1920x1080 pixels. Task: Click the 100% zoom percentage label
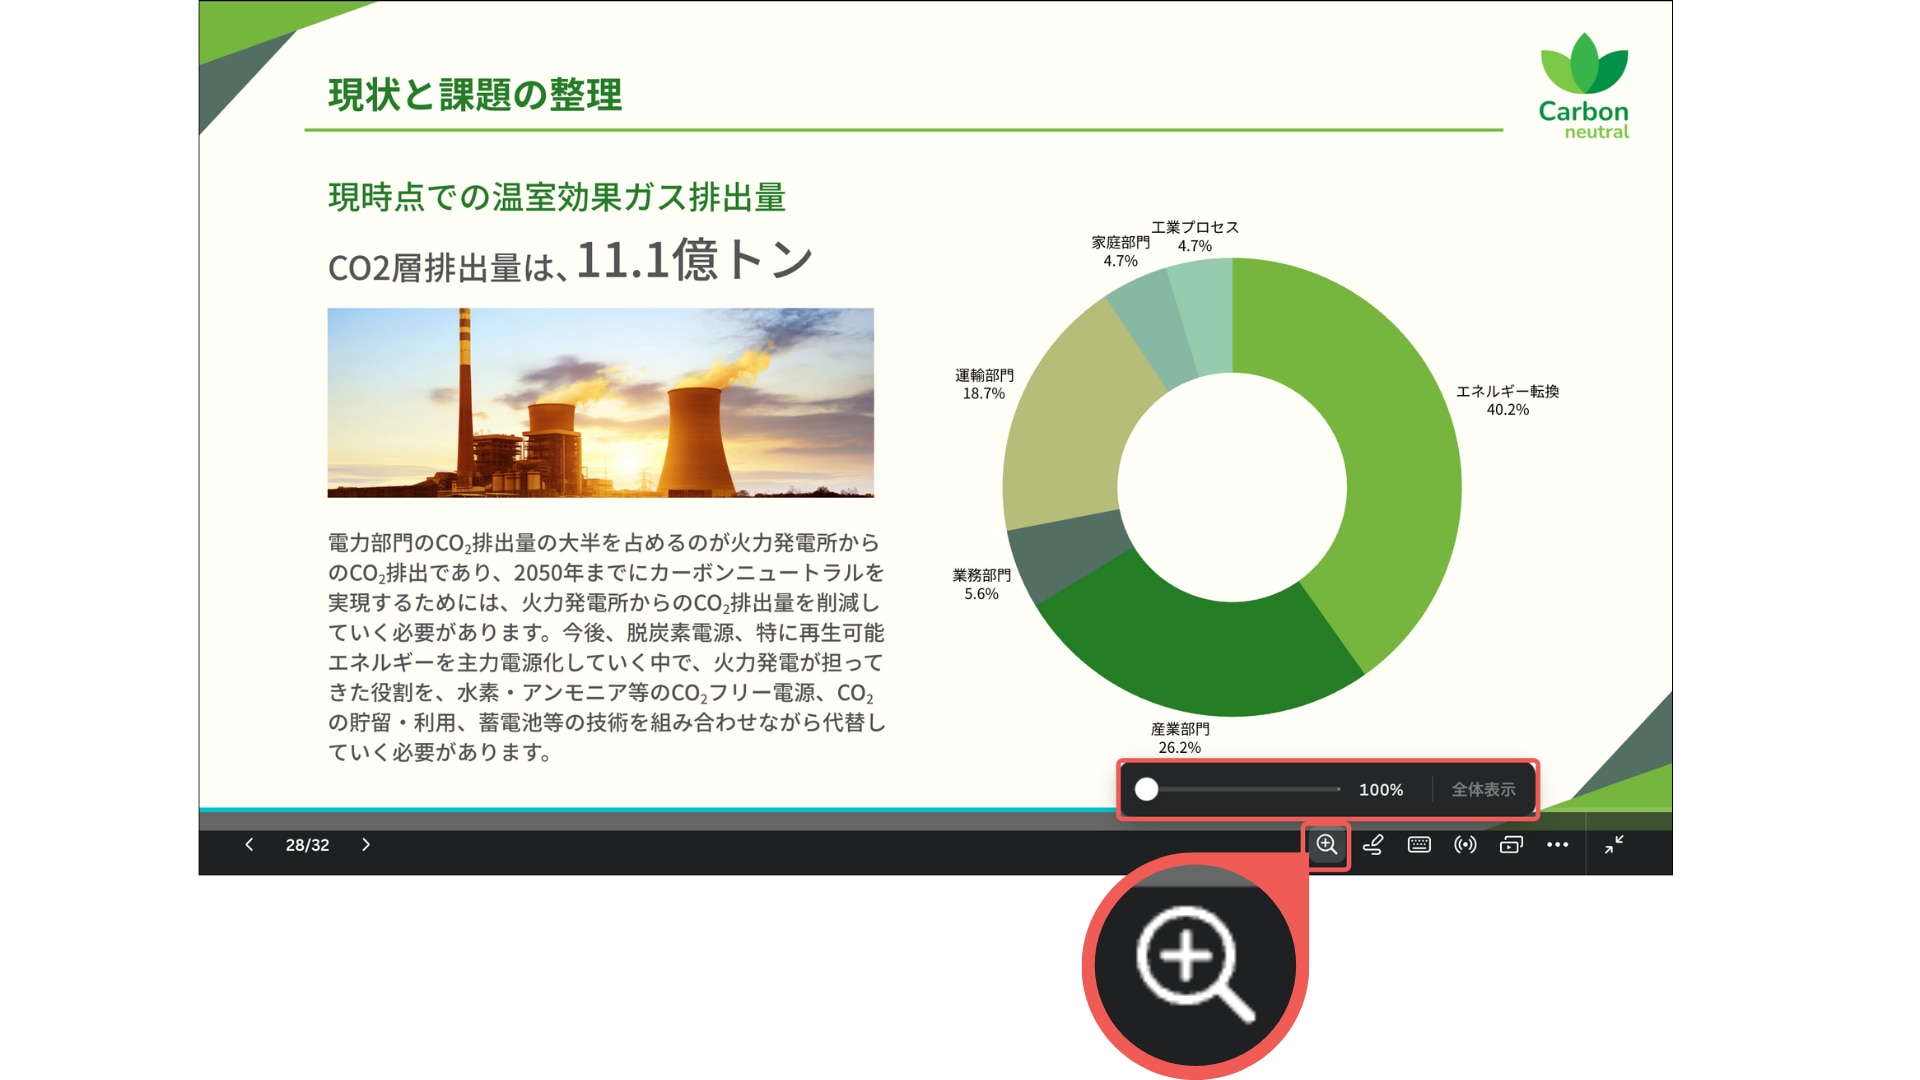1380,790
